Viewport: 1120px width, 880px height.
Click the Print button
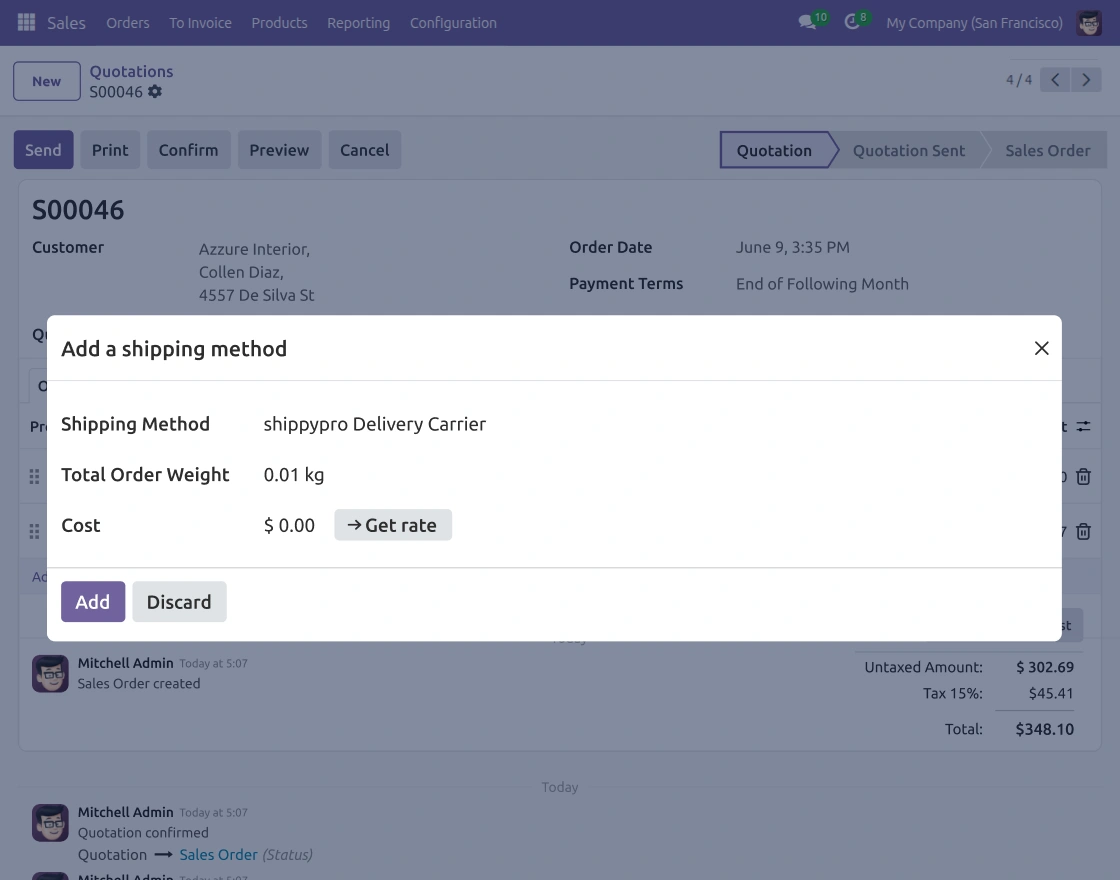click(110, 150)
